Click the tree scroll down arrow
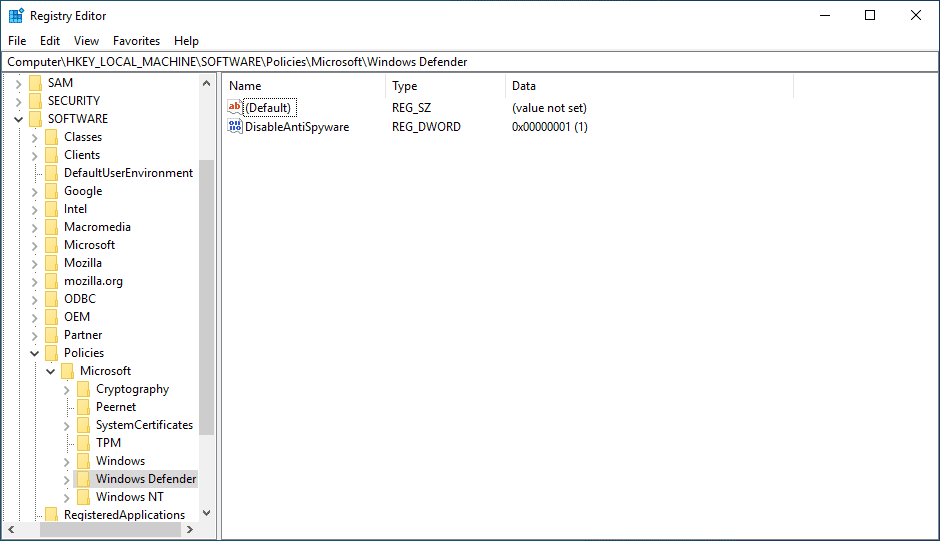940x541 pixels. pyautogui.click(x=207, y=513)
